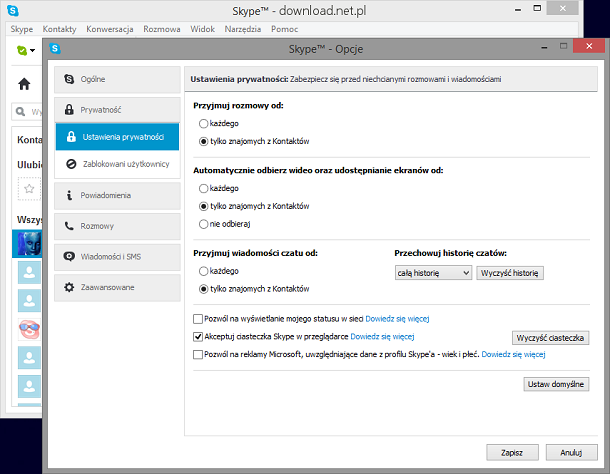This screenshot has width=610, height=474.
Task: Click the blocked-circle icon beside Zablokowani użytkownicy
Action: [71, 164]
